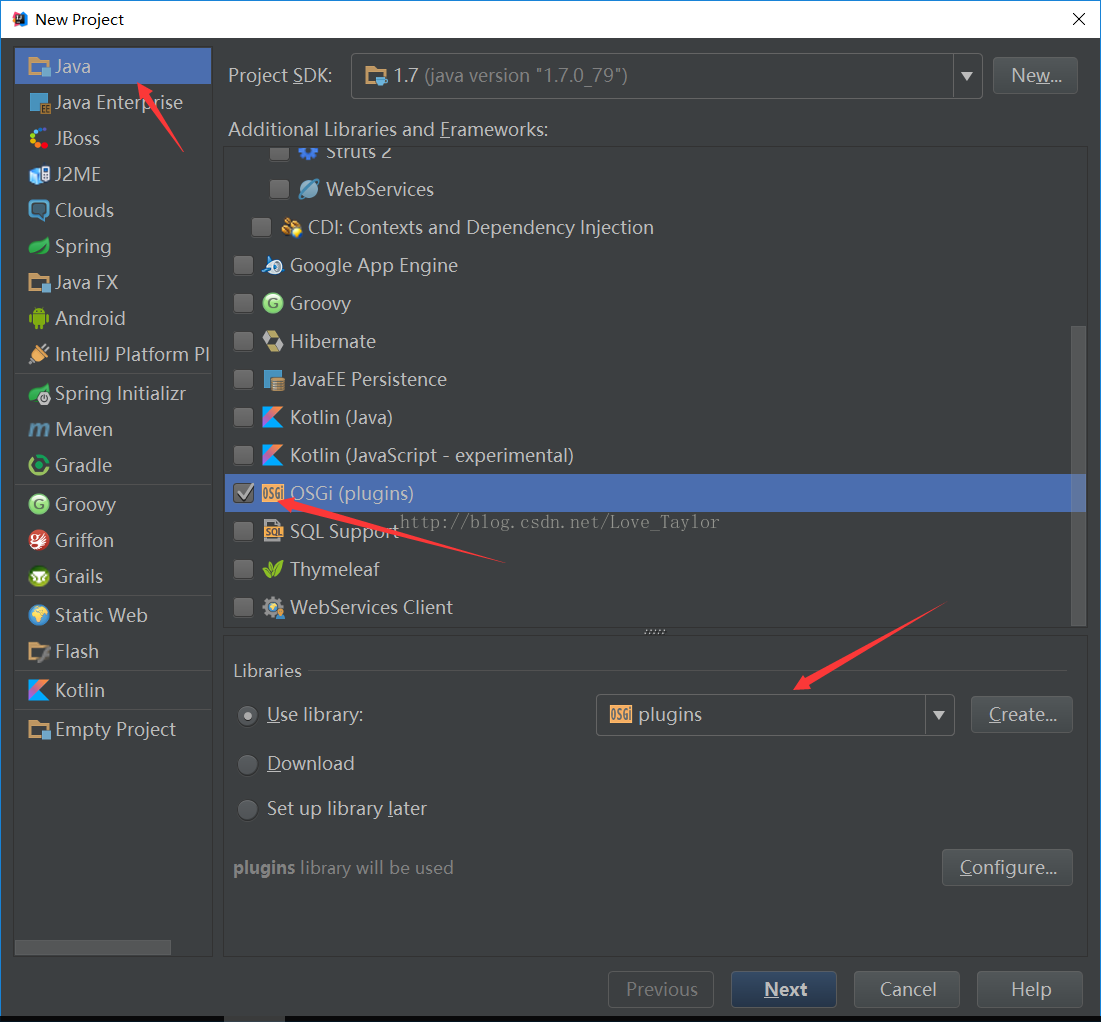This screenshot has width=1101, height=1022.
Task: Click the Java FX folder icon
Action: 39,282
